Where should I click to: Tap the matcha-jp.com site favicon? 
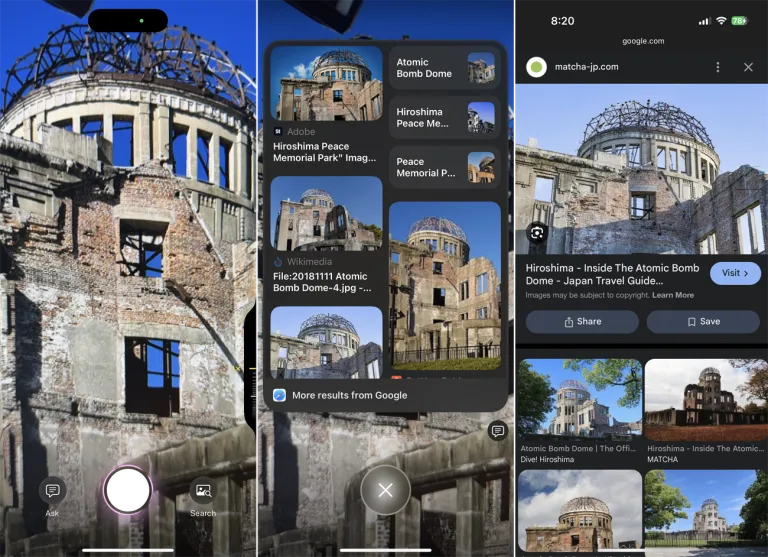(x=536, y=67)
